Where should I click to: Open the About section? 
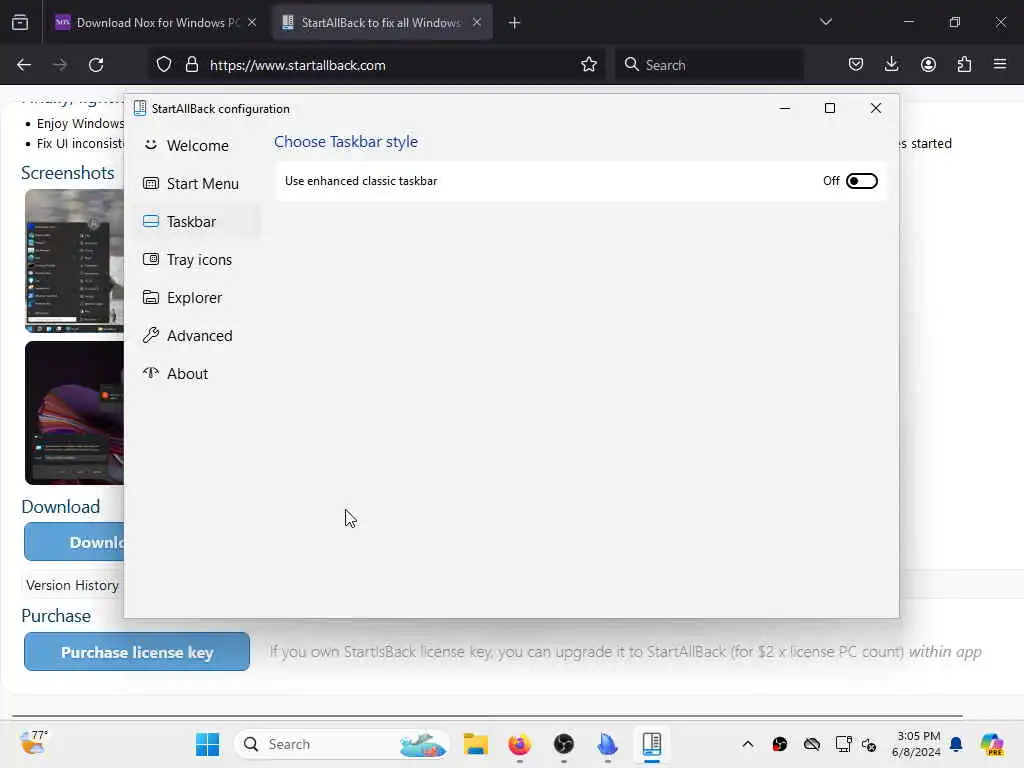[197, 373]
